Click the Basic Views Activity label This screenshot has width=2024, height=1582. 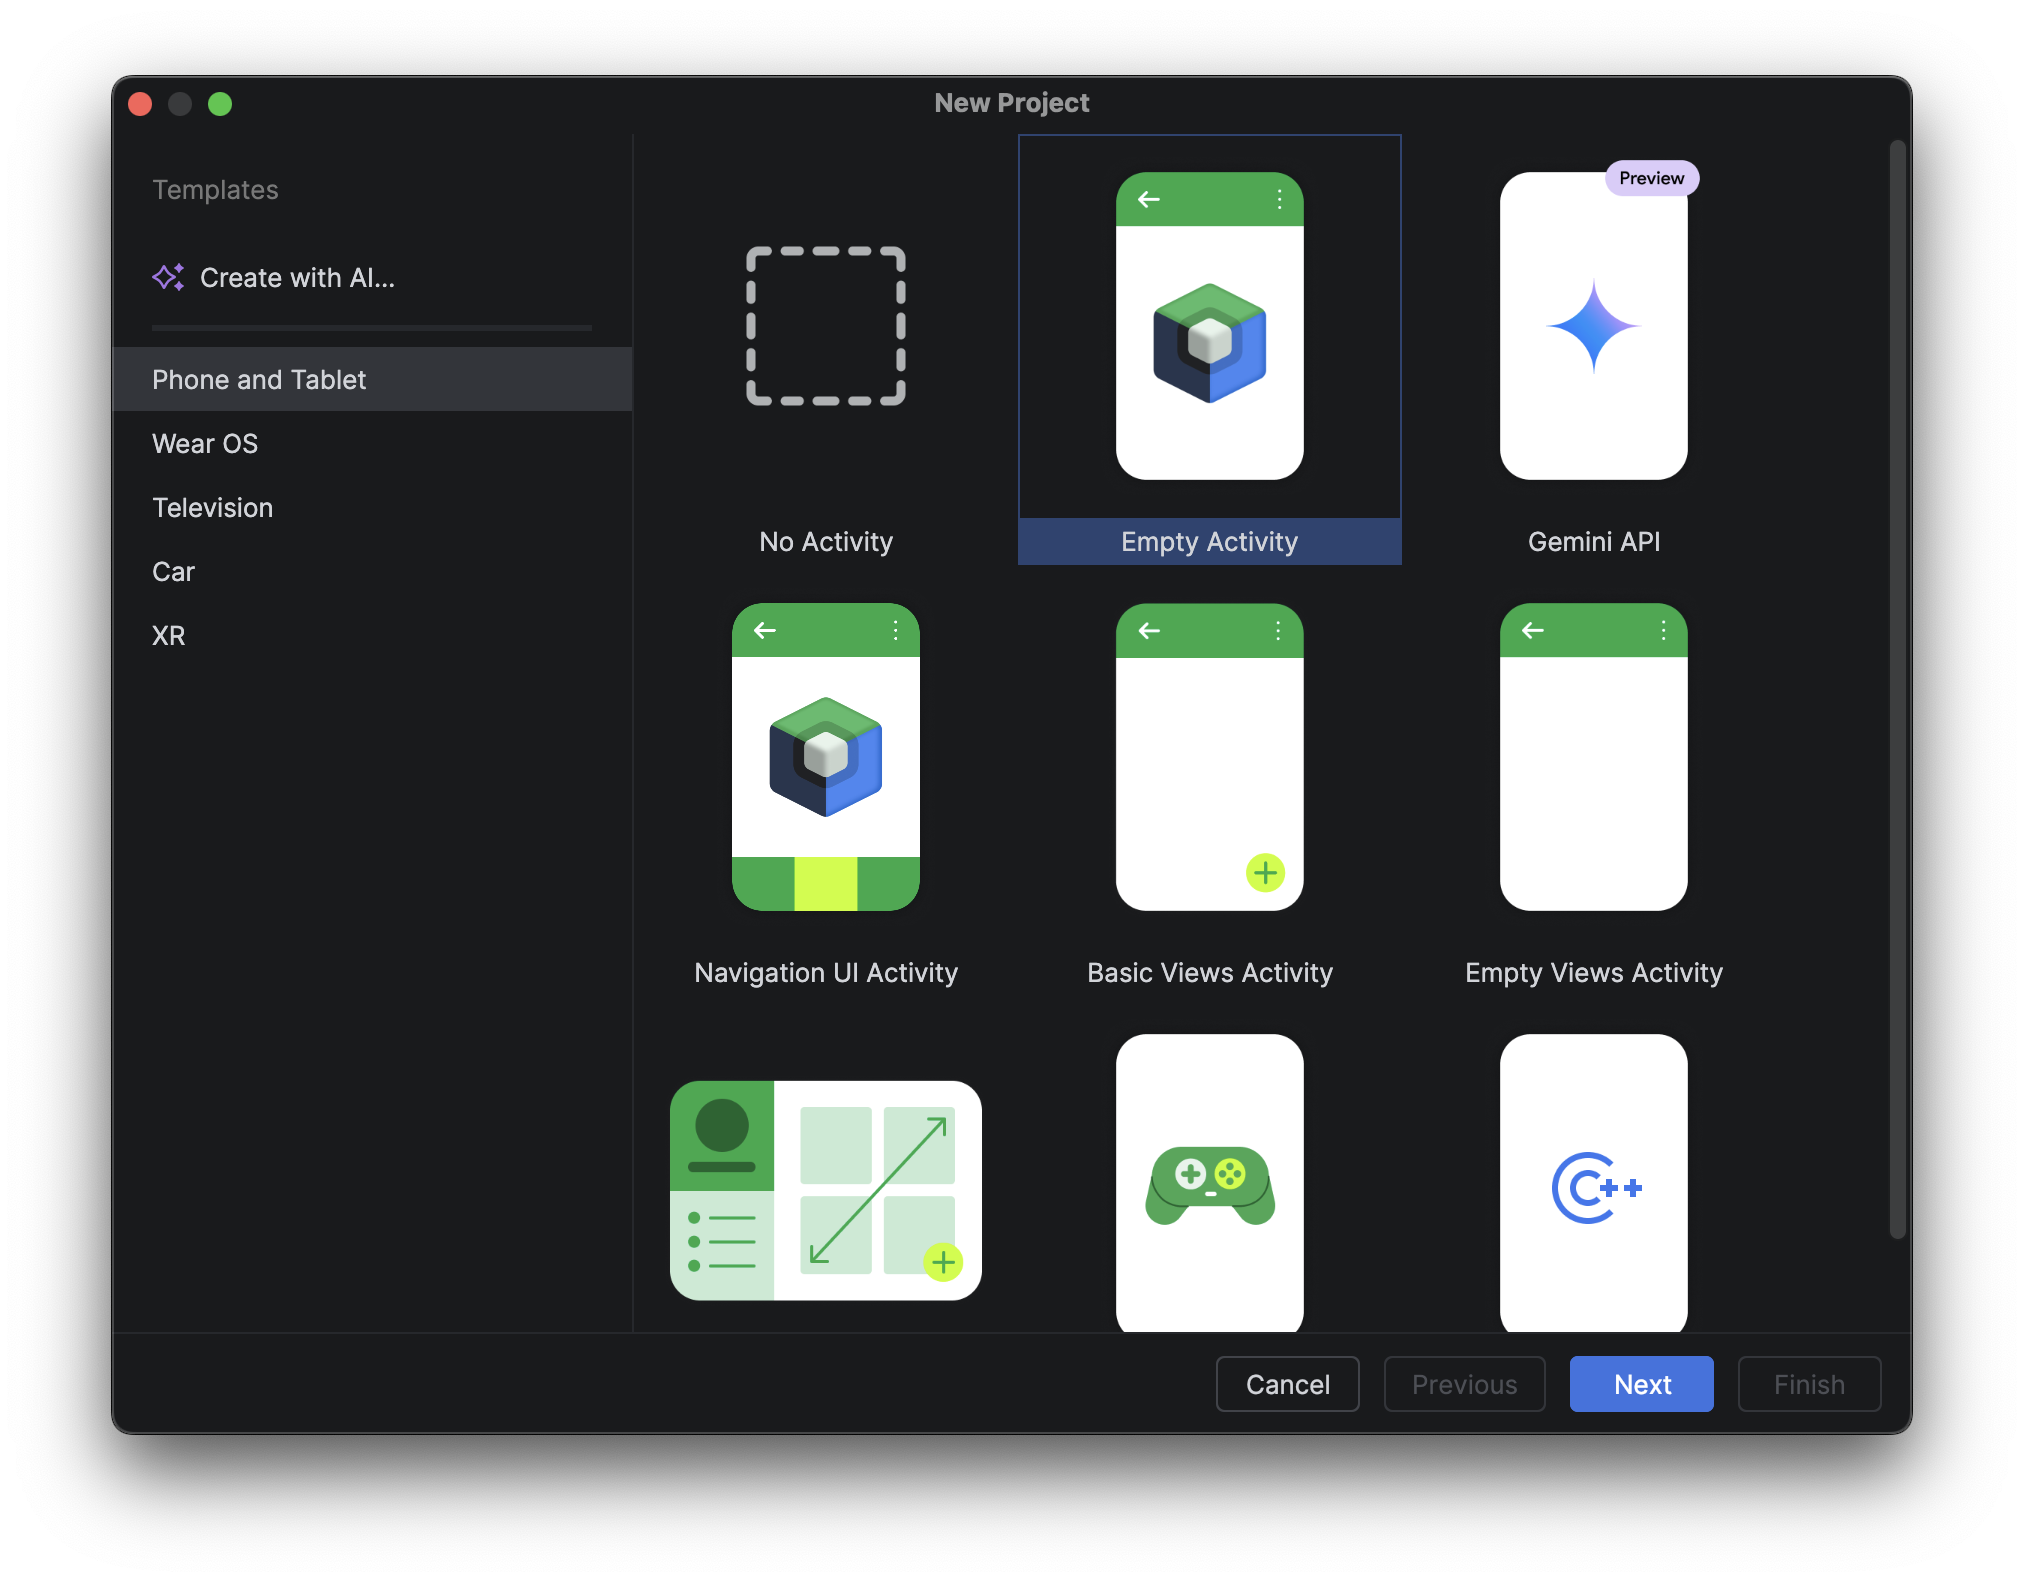tap(1209, 973)
